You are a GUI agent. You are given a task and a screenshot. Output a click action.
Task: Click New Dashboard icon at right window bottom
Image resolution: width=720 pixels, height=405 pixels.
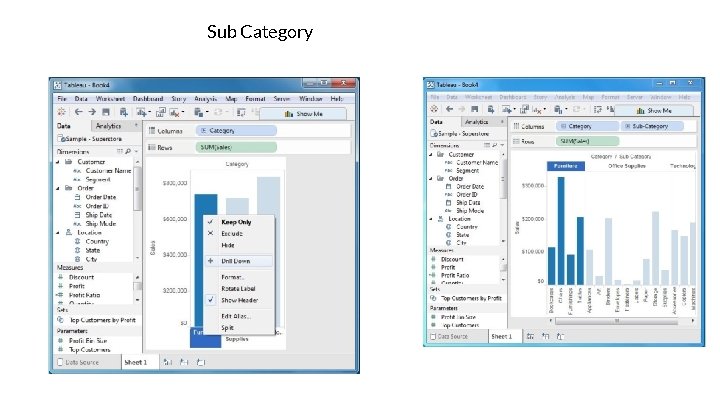point(545,336)
